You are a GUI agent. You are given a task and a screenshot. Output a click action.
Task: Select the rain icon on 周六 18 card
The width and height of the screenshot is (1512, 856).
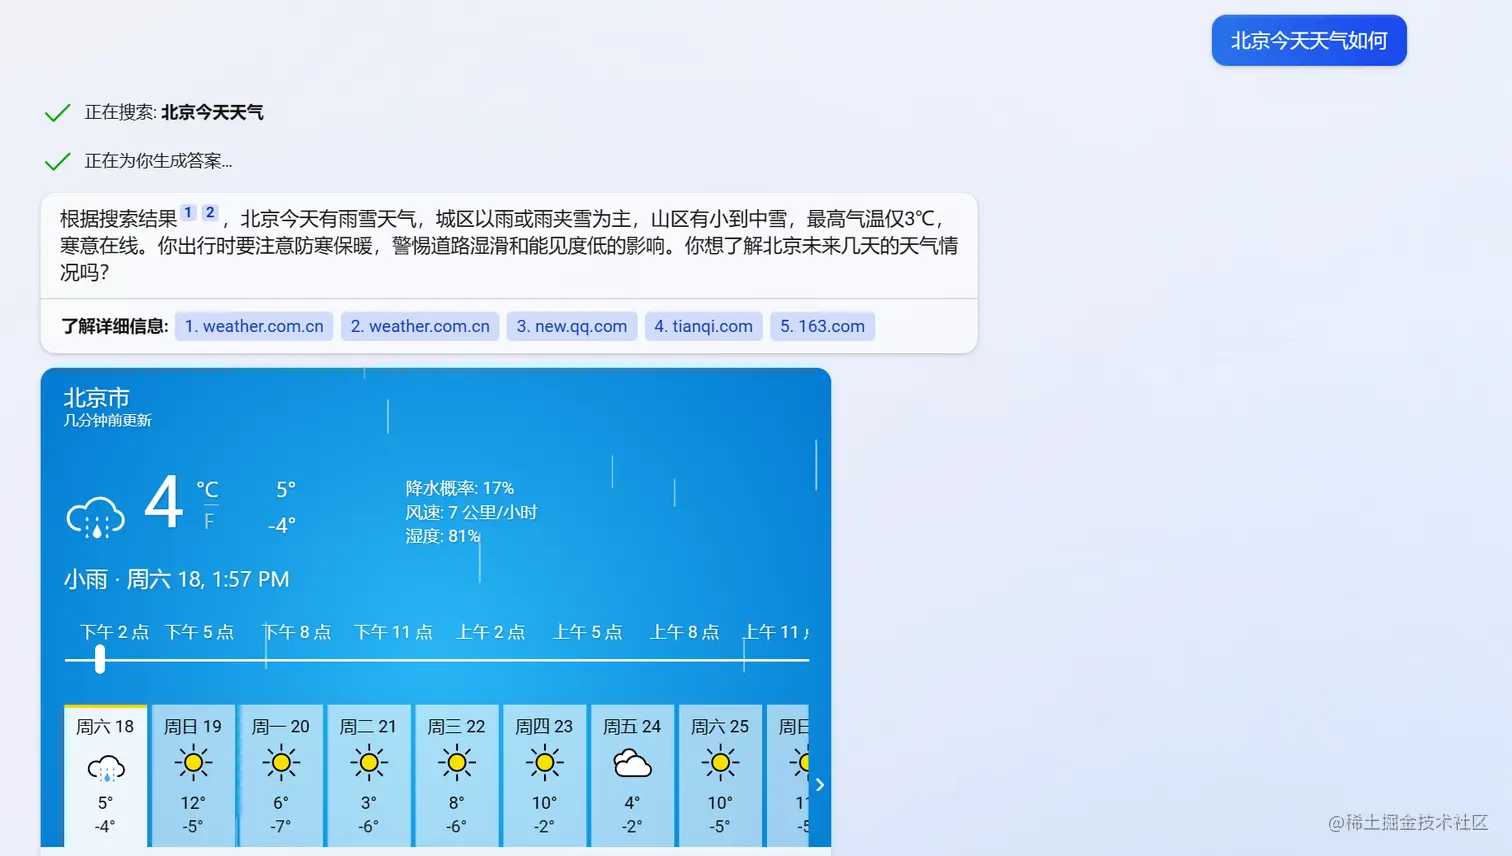105,768
